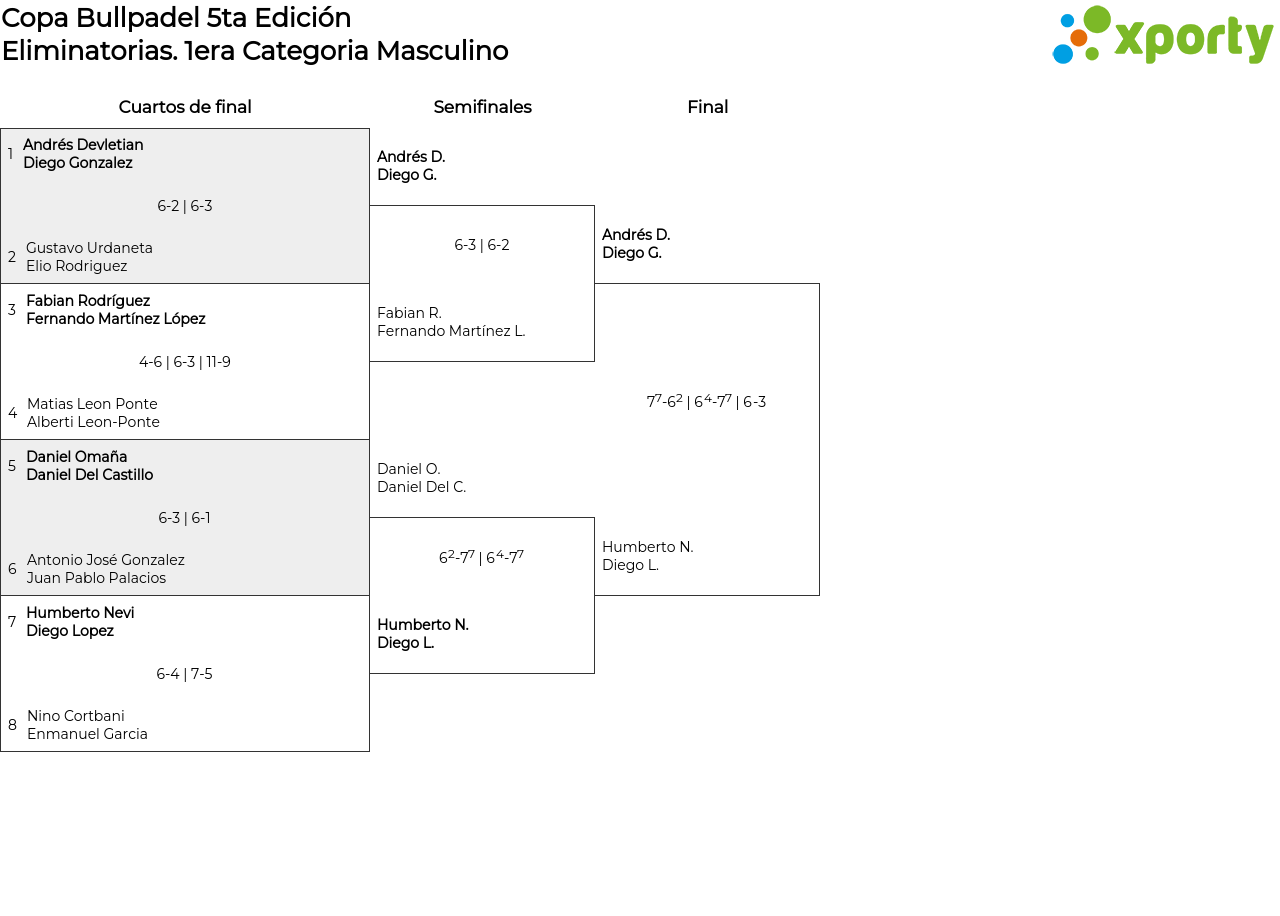This screenshot has width=1280, height=916.
Task: Open the Antonio José Gonzalez team
Action: (x=105, y=569)
